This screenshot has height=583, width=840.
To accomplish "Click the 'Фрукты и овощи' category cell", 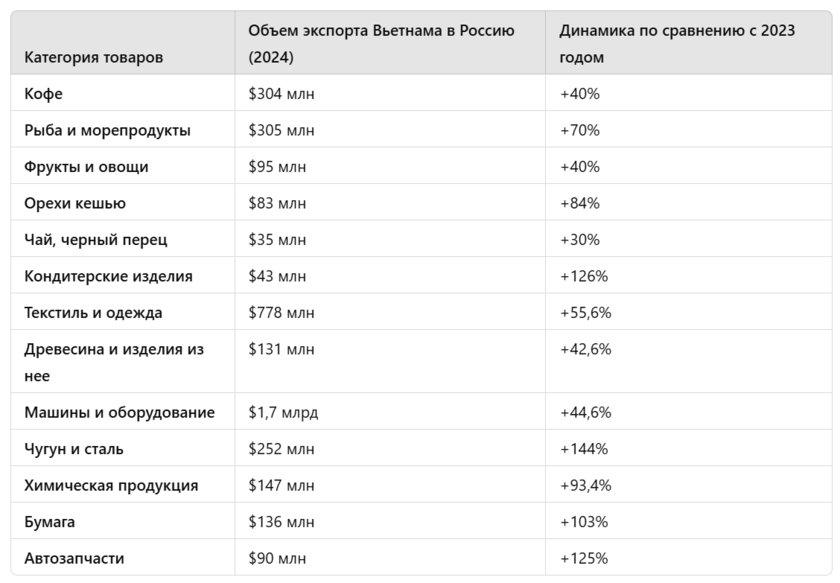I will click(86, 167).
